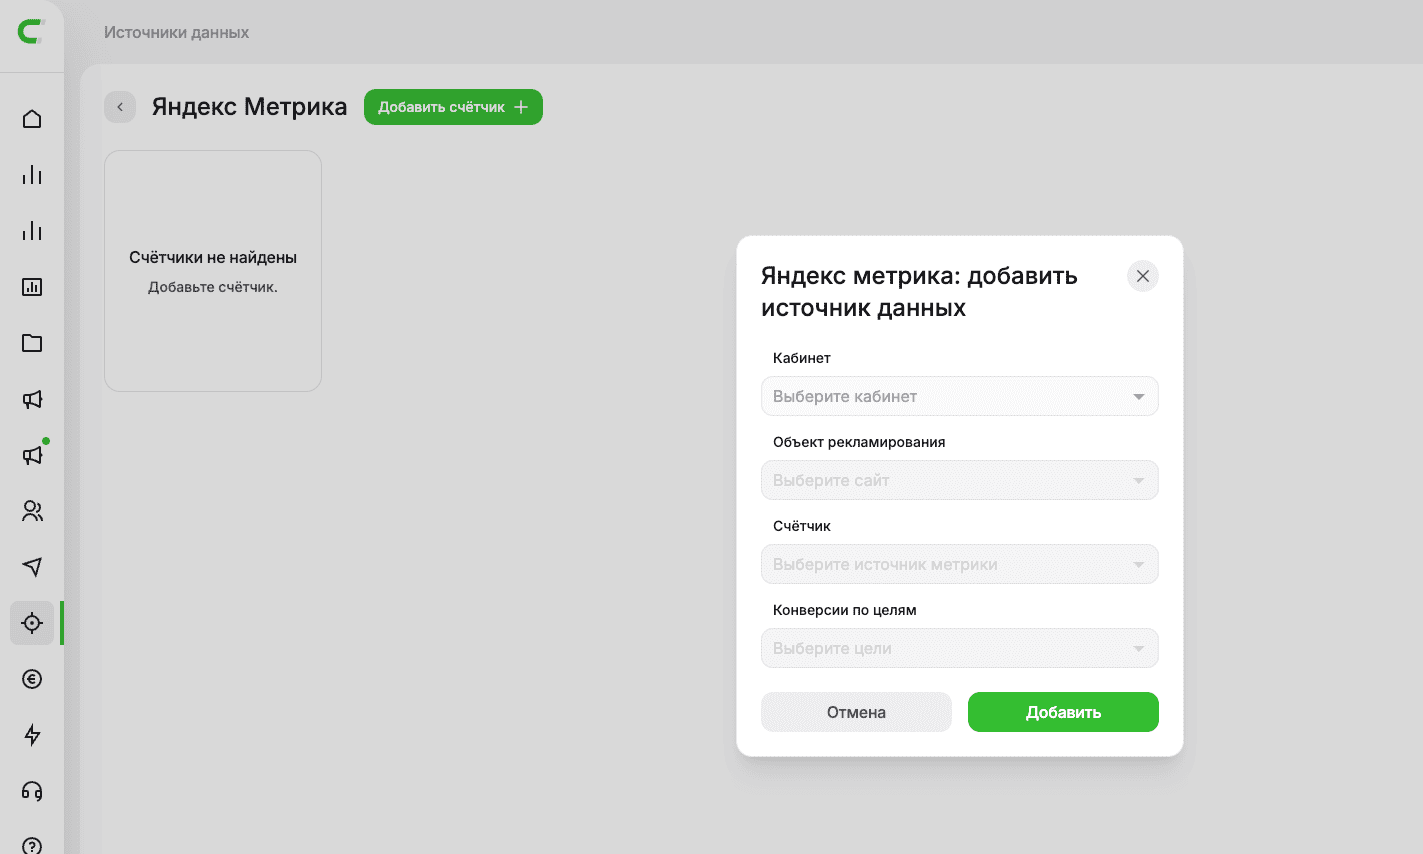Open the Конверсии по целям dropdown
This screenshot has width=1423, height=854.
coord(960,648)
